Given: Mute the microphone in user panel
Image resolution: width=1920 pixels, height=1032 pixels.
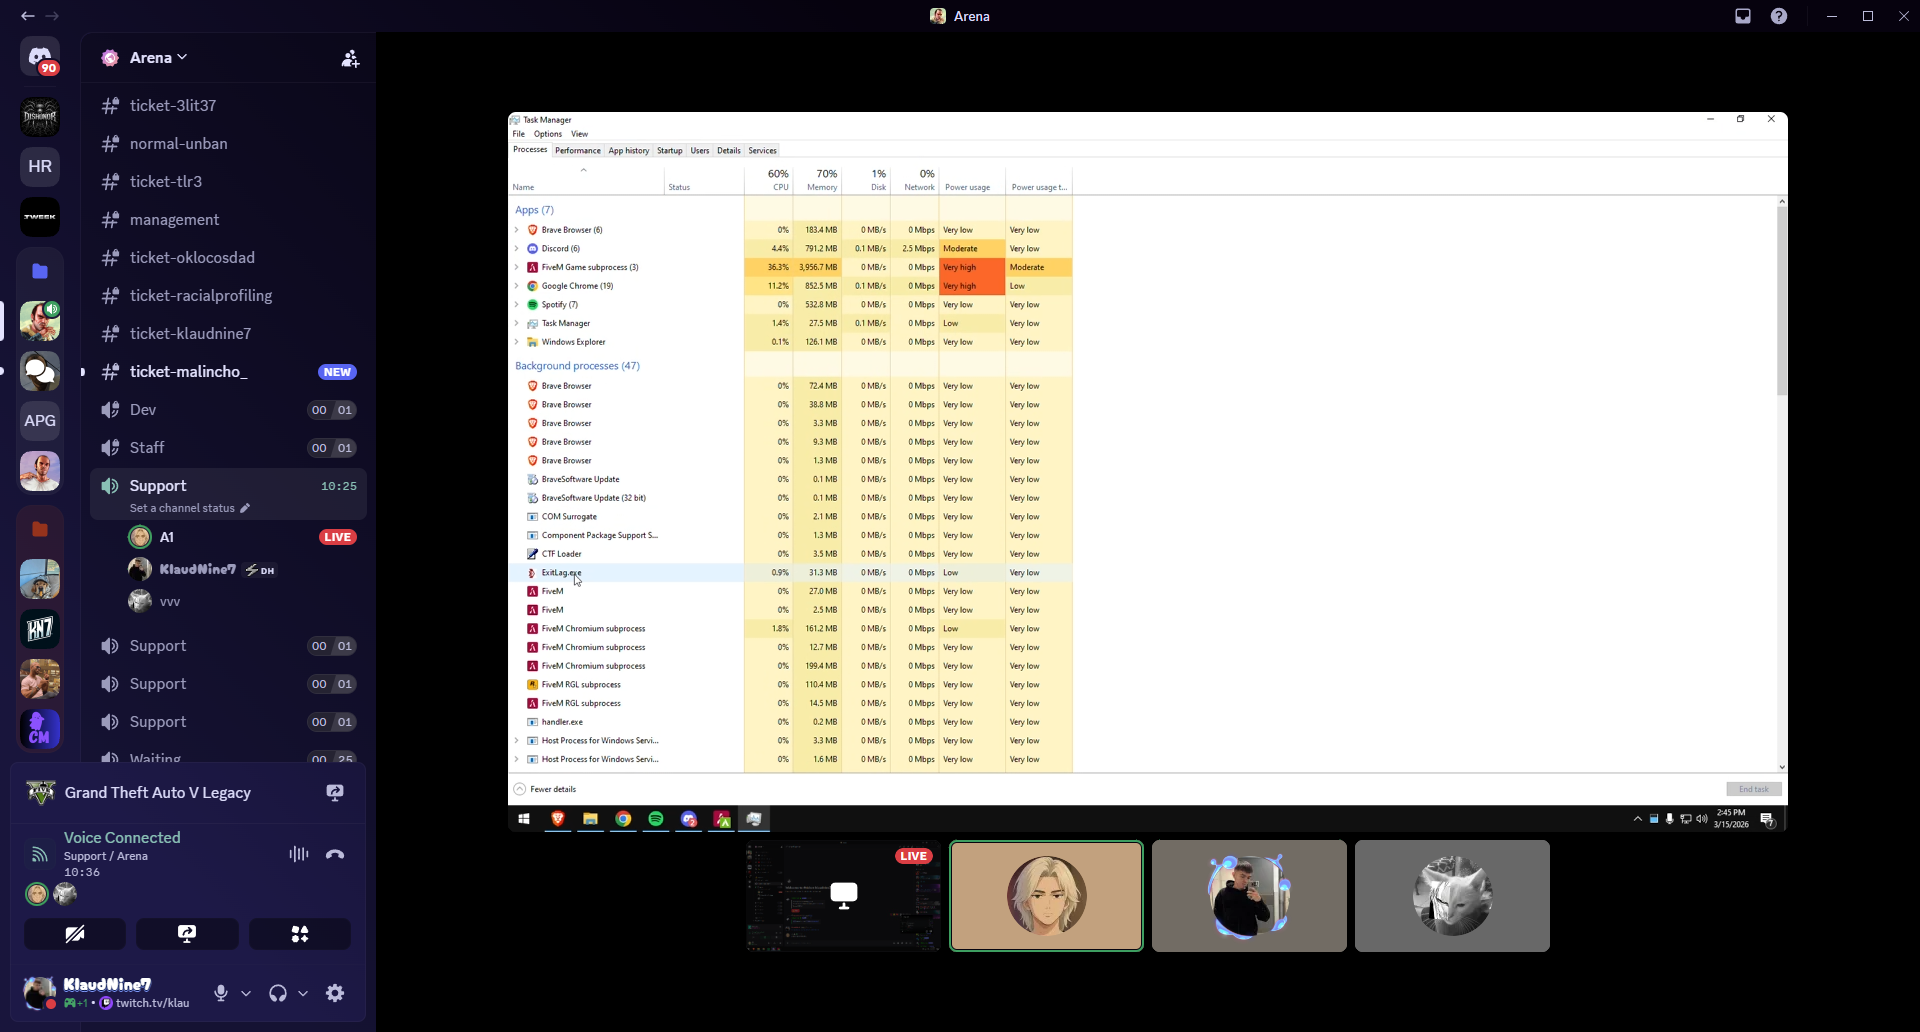Looking at the screenshot, I should point(221,993).
